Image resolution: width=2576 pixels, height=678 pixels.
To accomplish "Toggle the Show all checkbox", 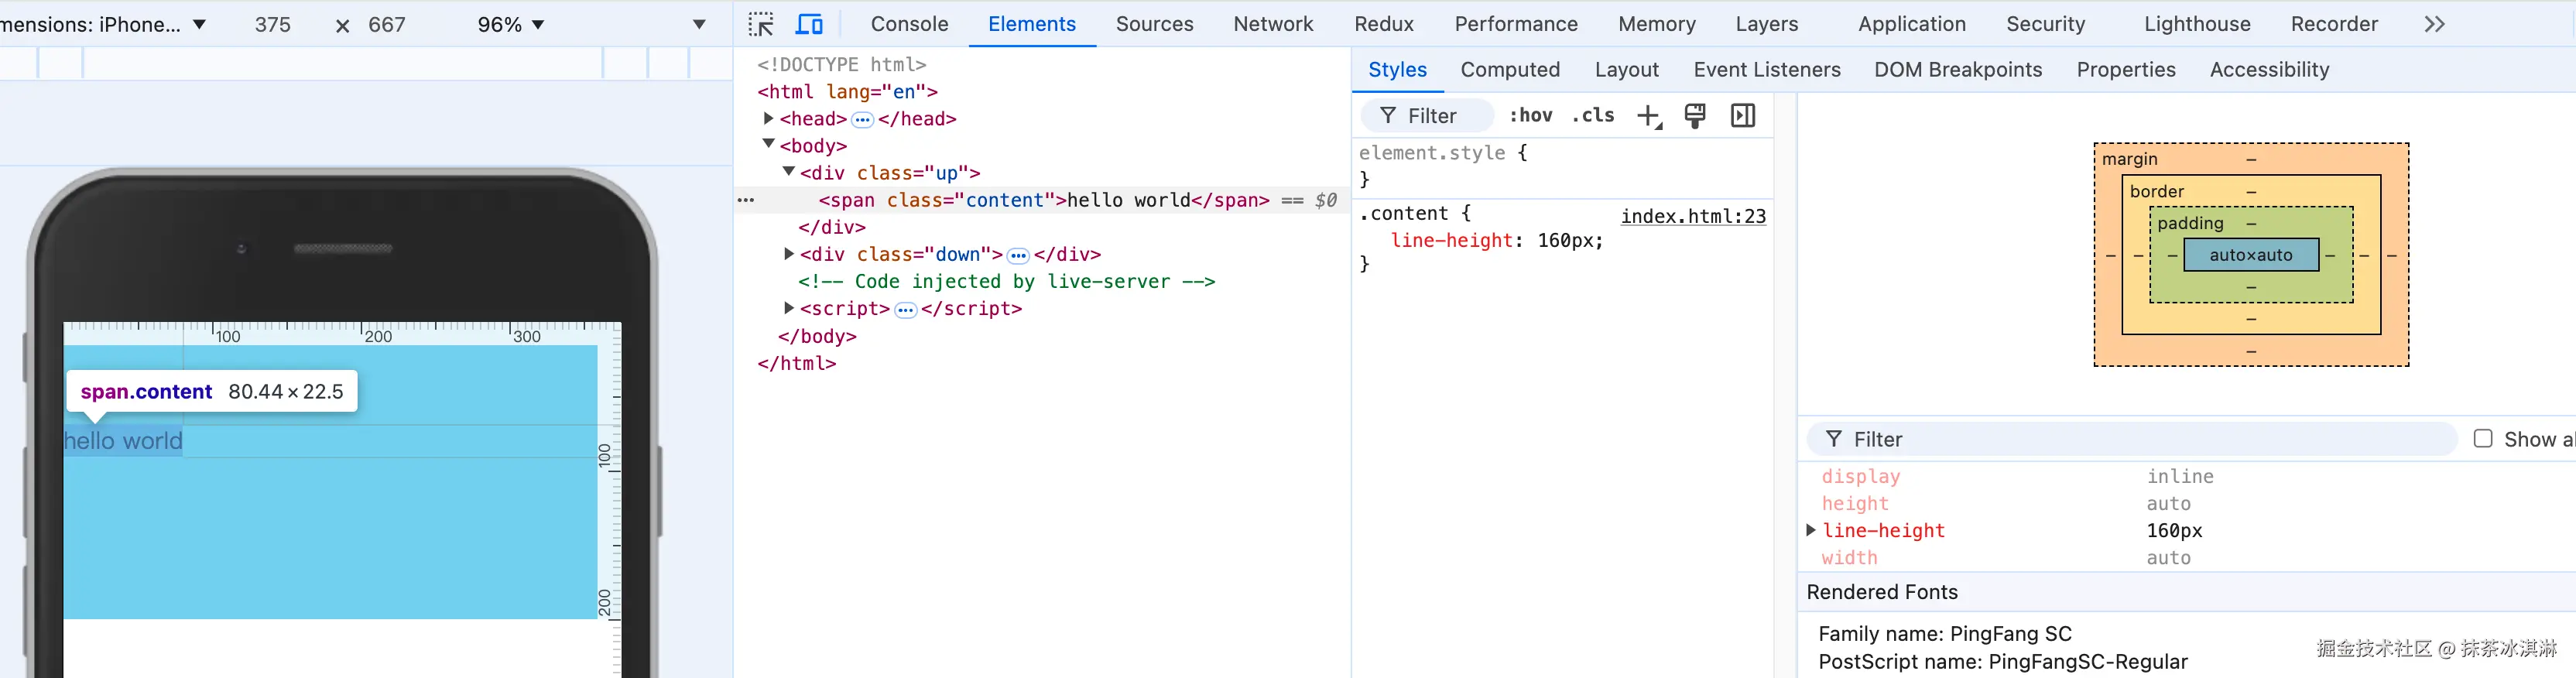I will click(x=2483, y=439).
